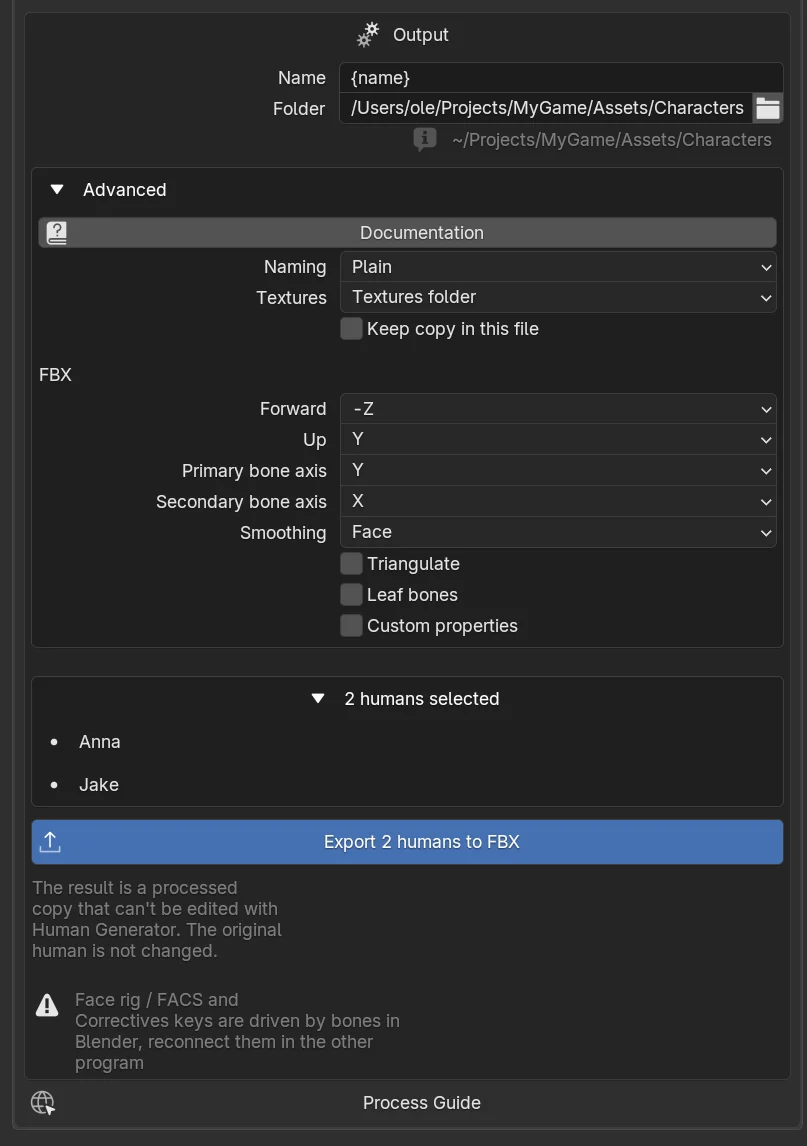Viewport: 807px width, 1146px height.
Task: Click the FBX section label
Action: pyautogui.click(x=56, y=375)
